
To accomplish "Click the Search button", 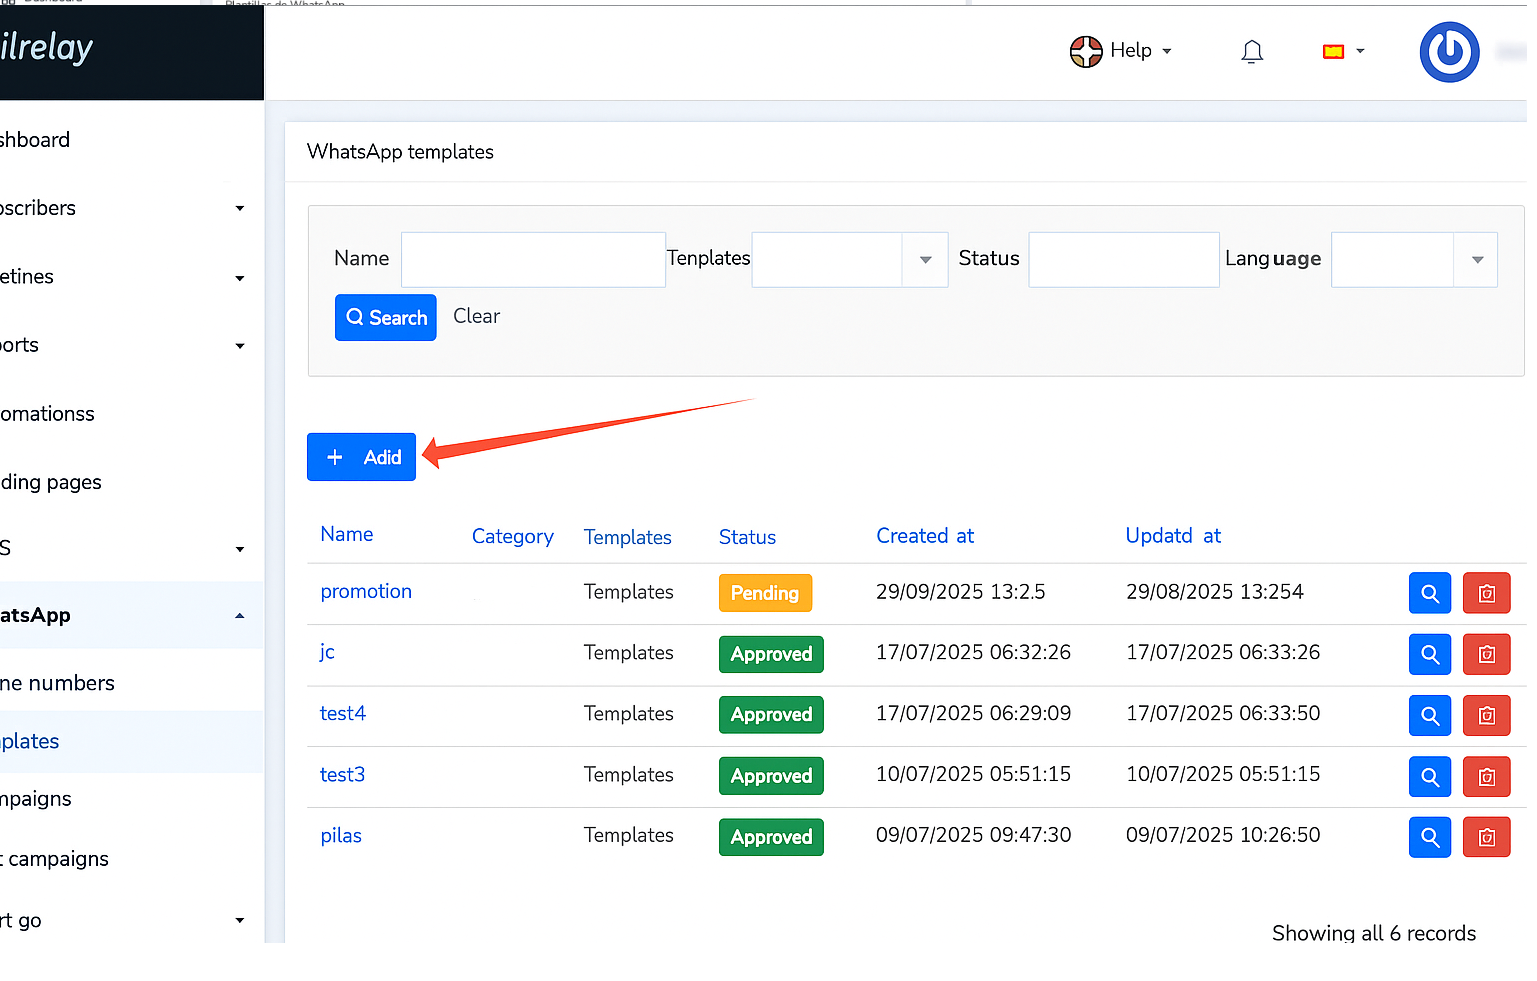I will pos(386,318).
